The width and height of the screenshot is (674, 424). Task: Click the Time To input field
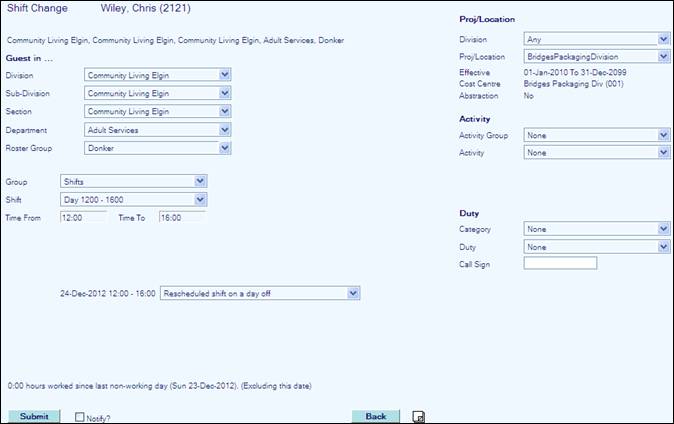tap(181, 217)
